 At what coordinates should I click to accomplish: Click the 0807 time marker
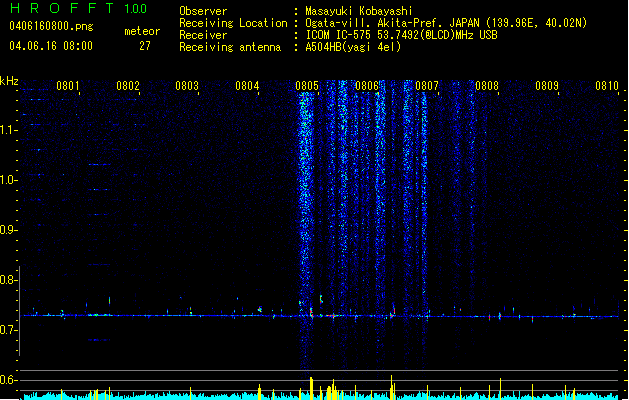(427, 86)
